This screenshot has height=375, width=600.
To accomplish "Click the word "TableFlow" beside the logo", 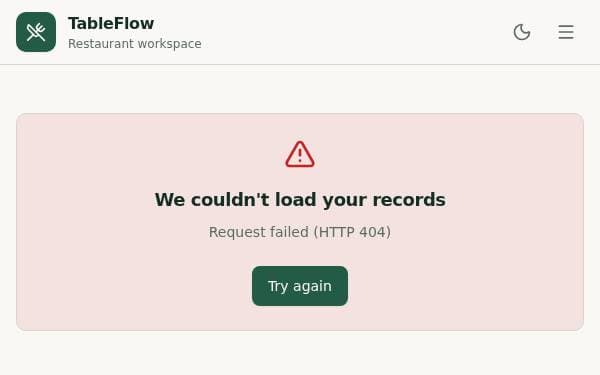I will (111, 23).
